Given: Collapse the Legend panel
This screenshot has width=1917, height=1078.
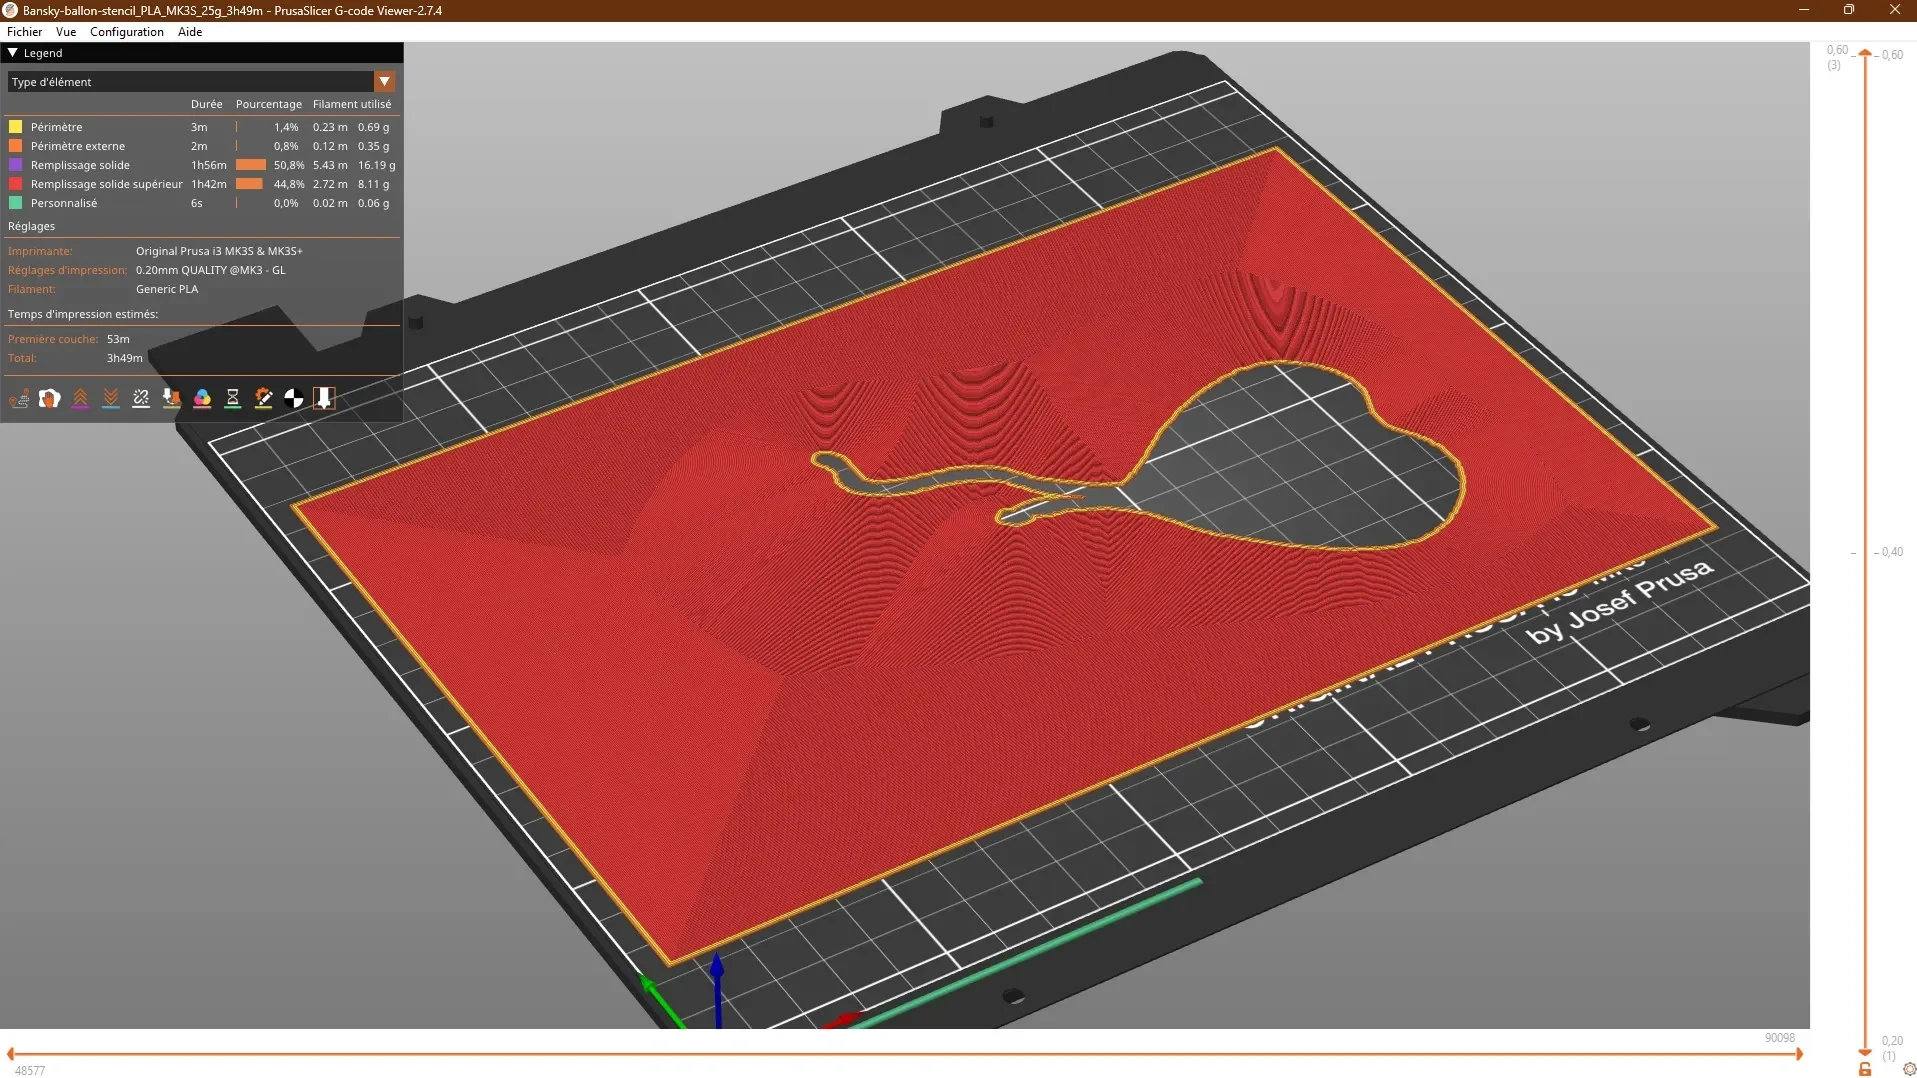Looking at the screenshot, I should click(13, 53).
